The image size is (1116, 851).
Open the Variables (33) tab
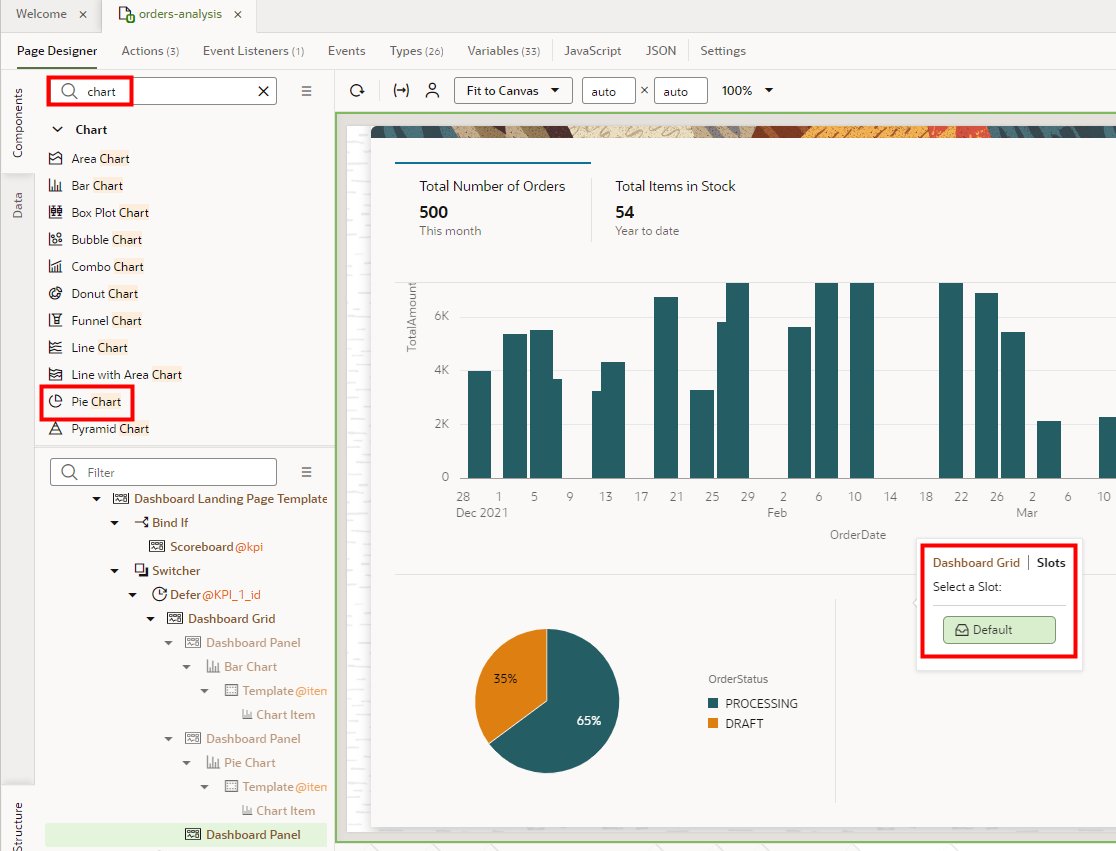tap(503, 51)
